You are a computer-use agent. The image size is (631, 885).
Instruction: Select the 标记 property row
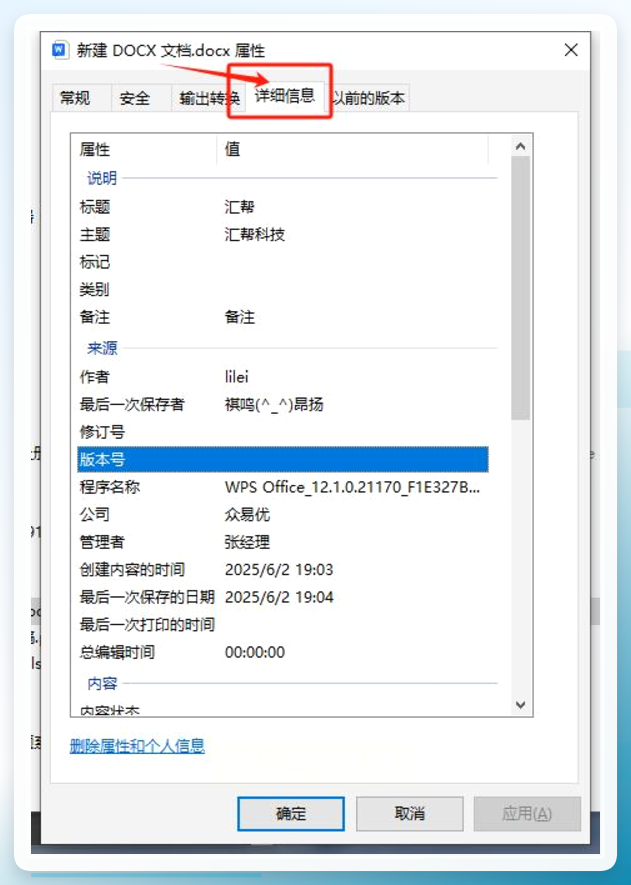pos(282,262)
